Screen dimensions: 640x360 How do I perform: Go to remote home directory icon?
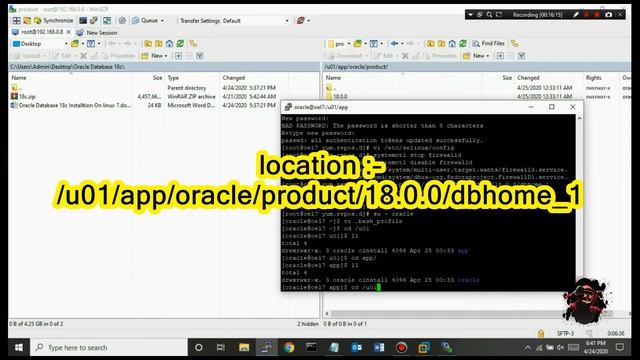[452, 44]
